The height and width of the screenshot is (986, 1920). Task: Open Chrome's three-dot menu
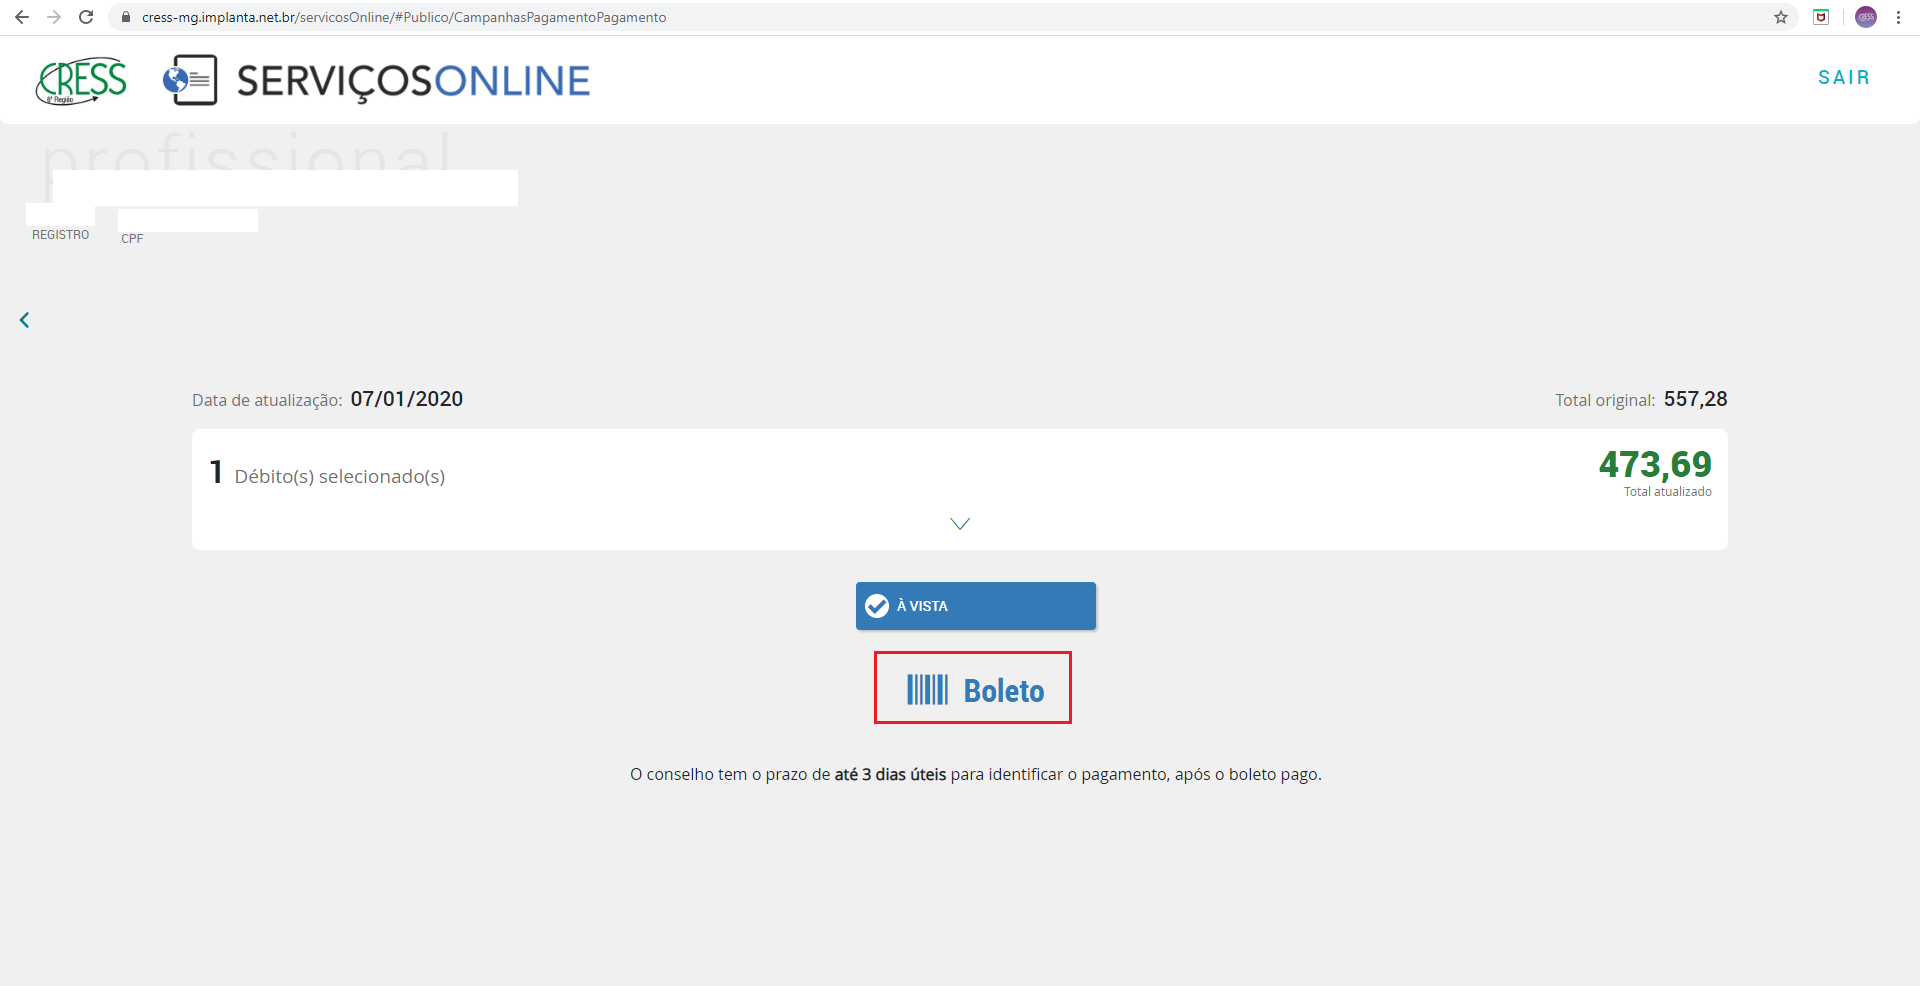click(x=1898, y=17)
